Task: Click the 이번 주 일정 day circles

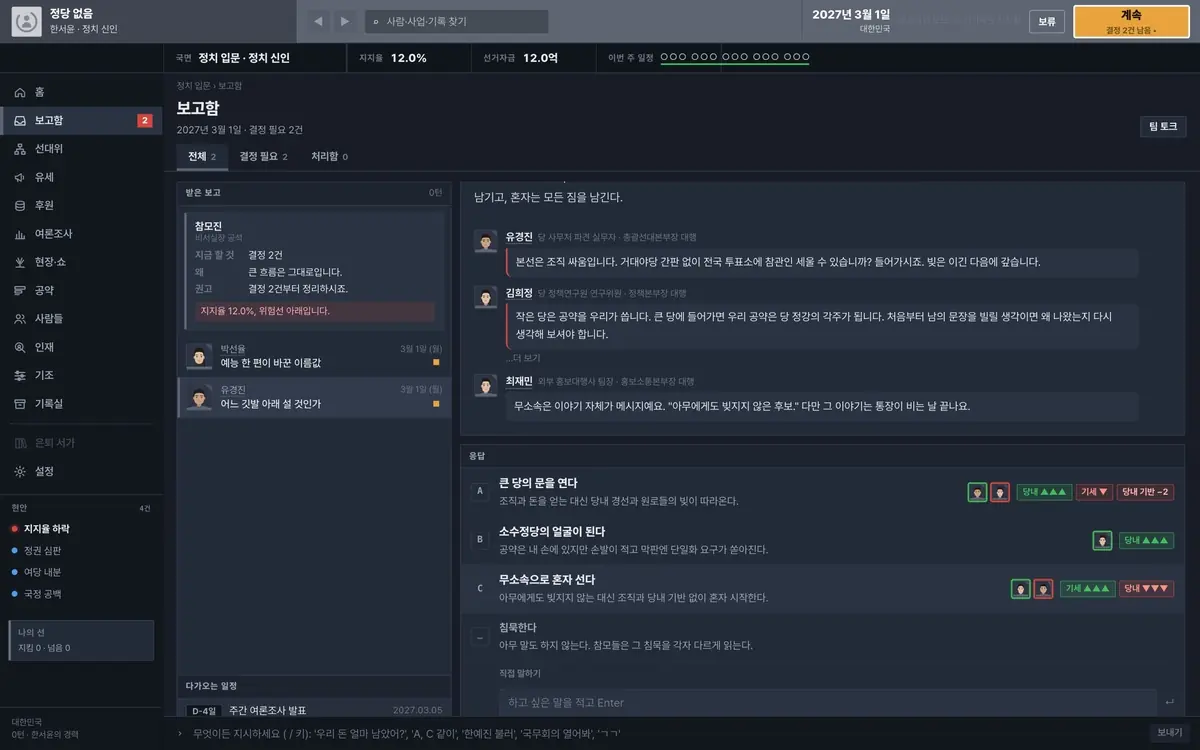Action: (x=735, y=58)
